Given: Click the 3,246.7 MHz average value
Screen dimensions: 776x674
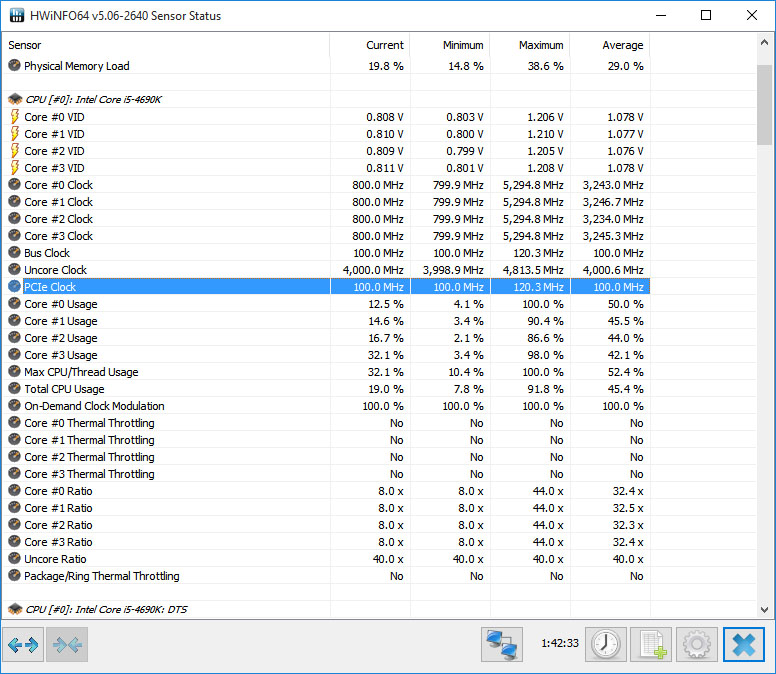Looking at the screenshot, I should coord(613,202).
